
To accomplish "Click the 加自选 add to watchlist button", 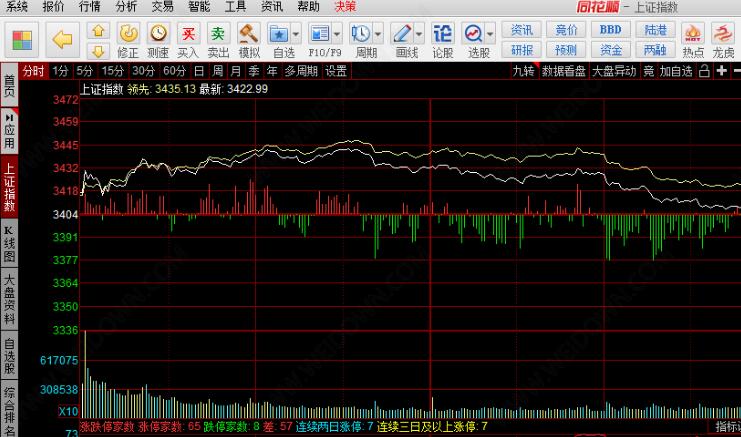I will [676, 71].
